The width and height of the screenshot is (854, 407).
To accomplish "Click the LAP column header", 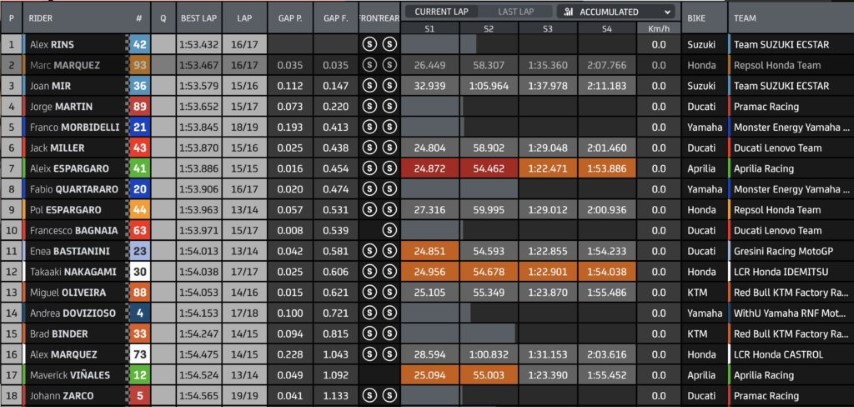I will pos(245,18).
